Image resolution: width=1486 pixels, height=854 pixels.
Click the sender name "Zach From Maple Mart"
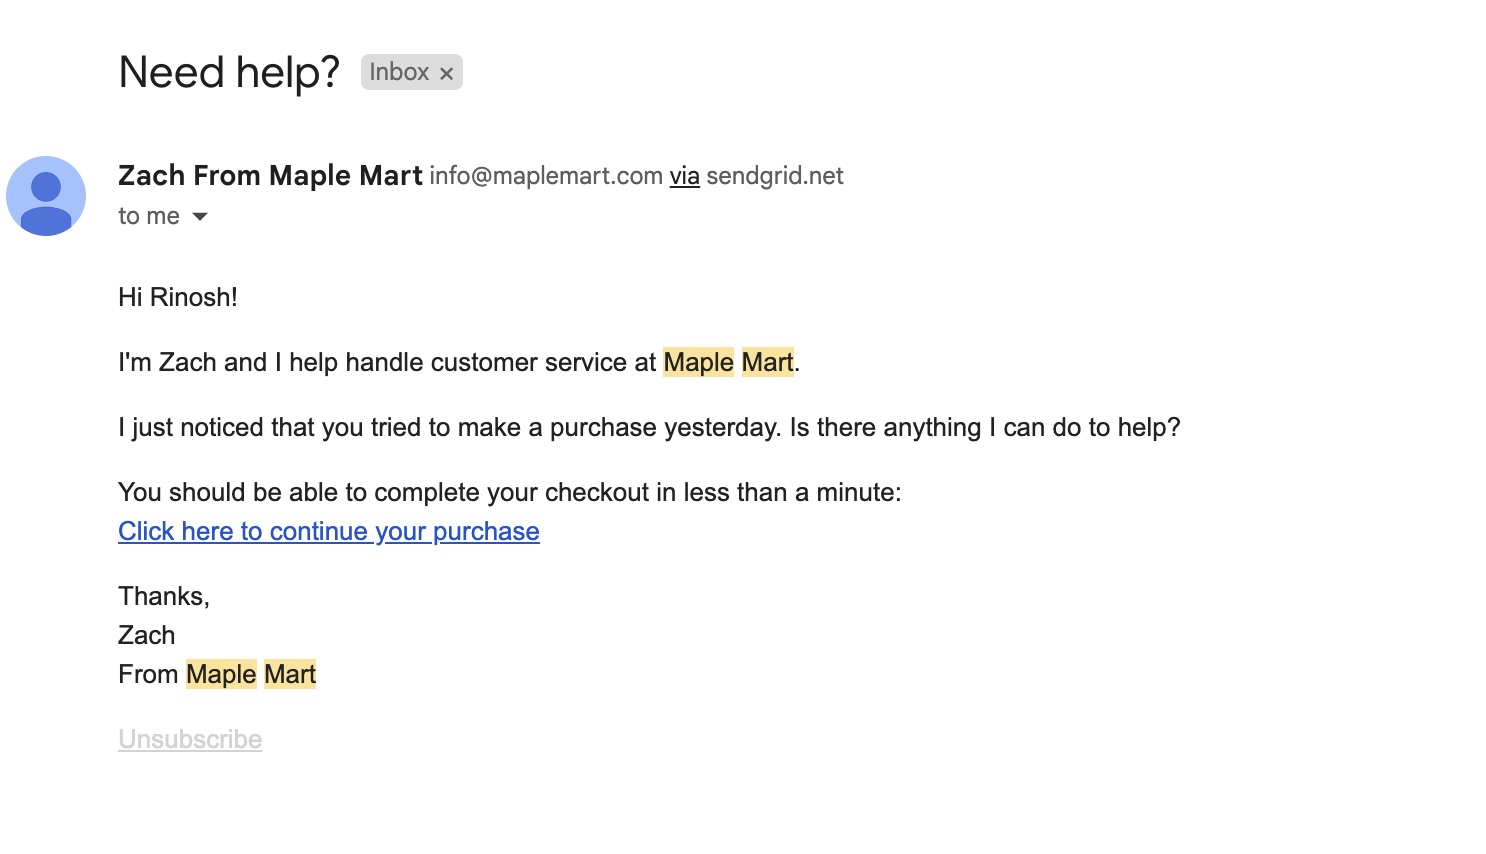[x=270, y=176]
